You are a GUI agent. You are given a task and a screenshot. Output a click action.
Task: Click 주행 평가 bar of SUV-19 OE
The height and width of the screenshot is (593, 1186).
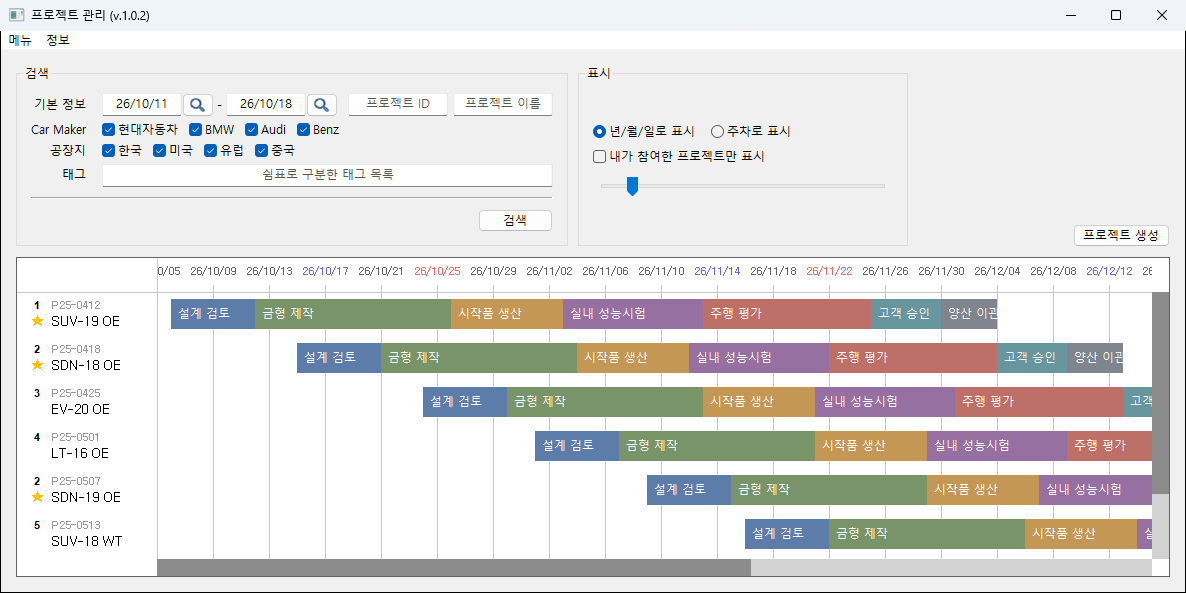[x=787, y=314]
